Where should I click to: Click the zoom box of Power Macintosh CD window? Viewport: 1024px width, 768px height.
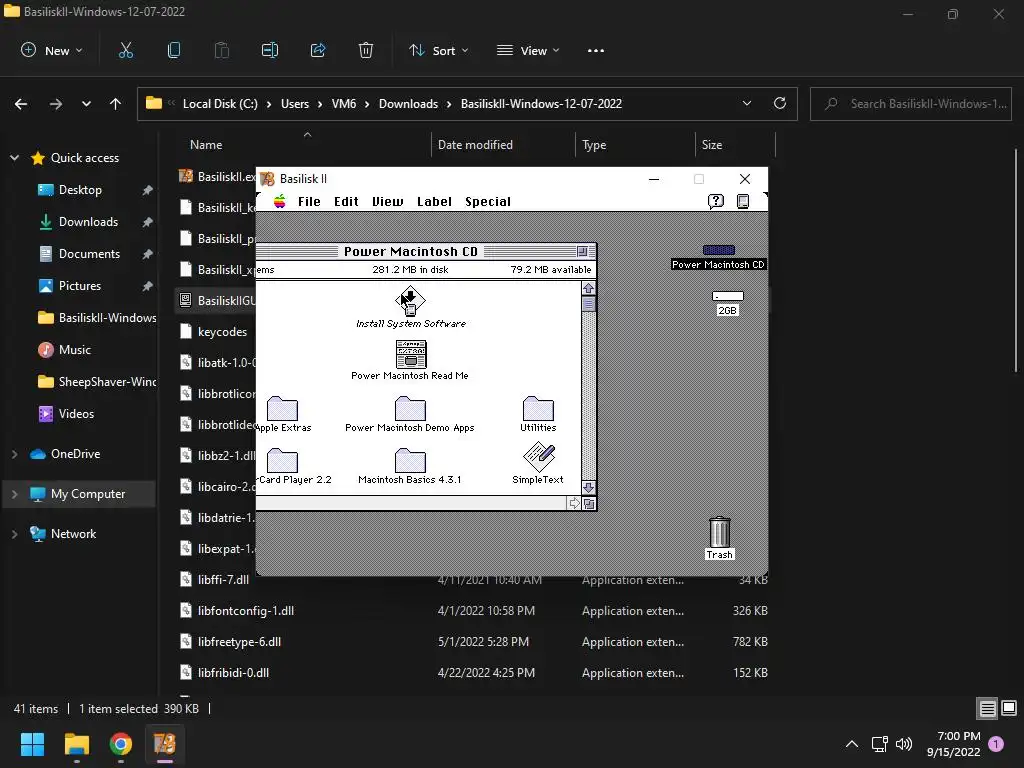pos(582,251)
